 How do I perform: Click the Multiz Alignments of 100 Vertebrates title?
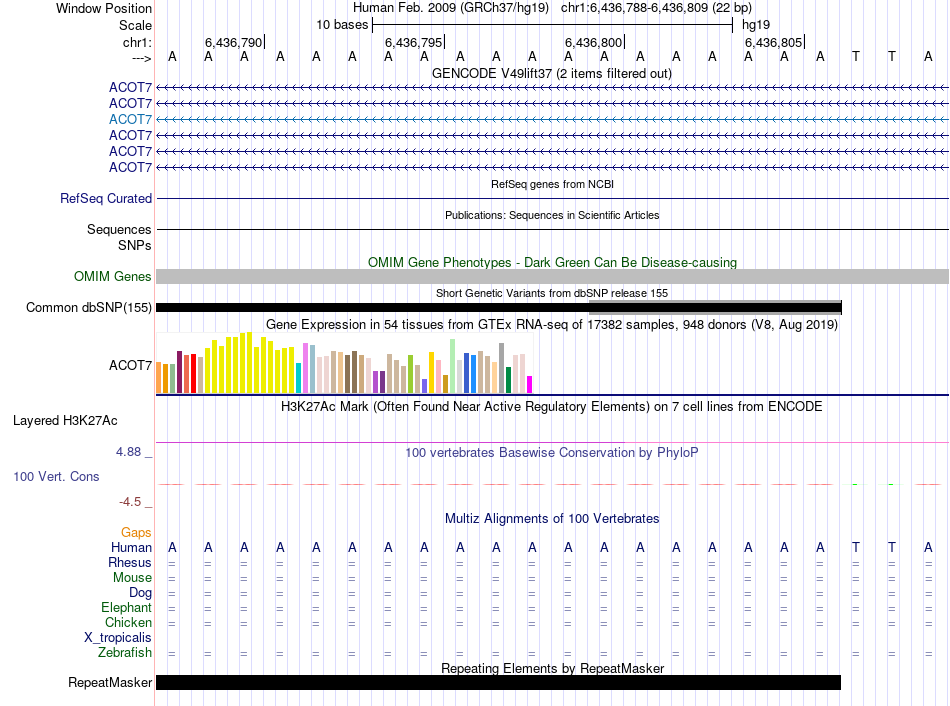[x=552, y=519]
